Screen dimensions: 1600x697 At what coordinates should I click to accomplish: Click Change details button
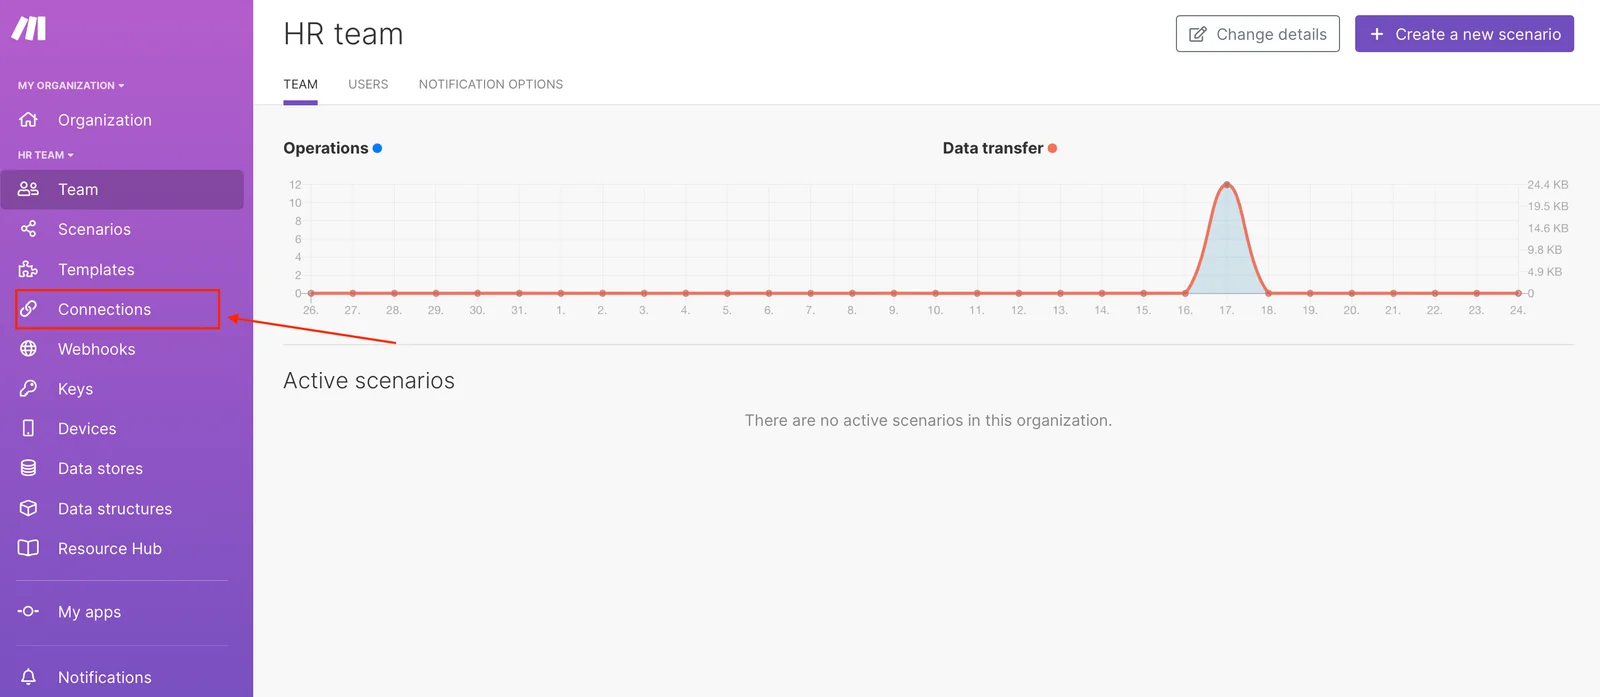[1258, 34]
